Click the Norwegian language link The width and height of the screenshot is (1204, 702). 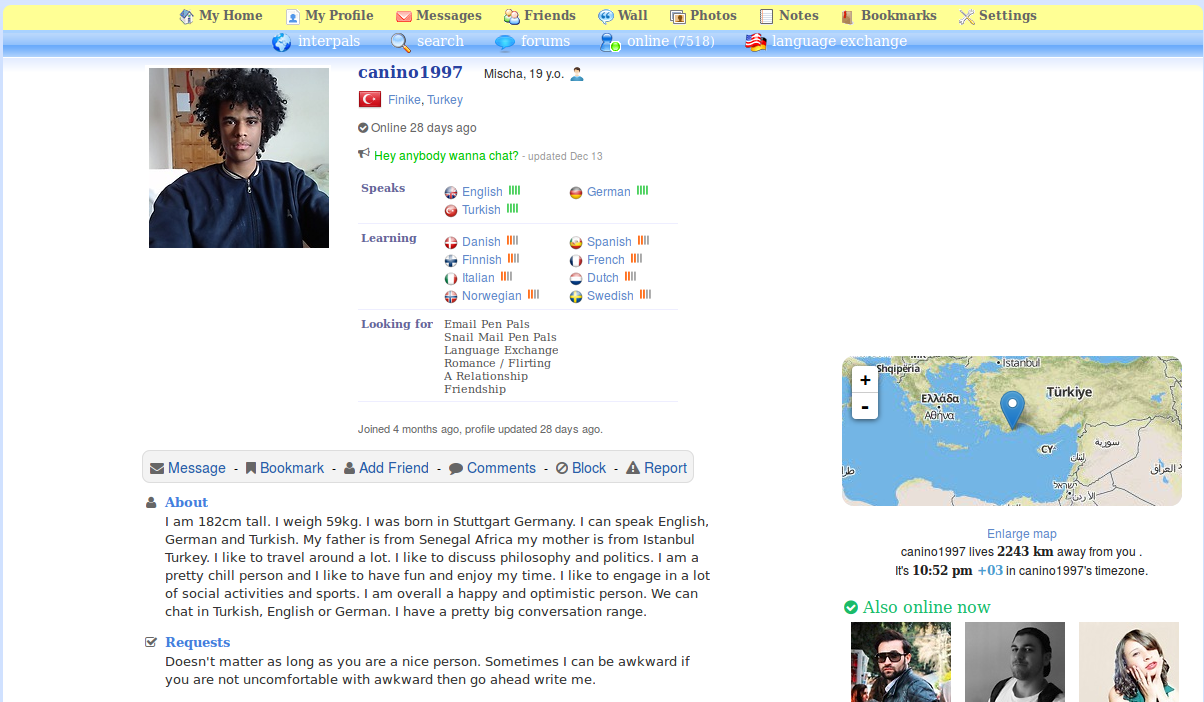pyautogui.click(x=492, y=296)
